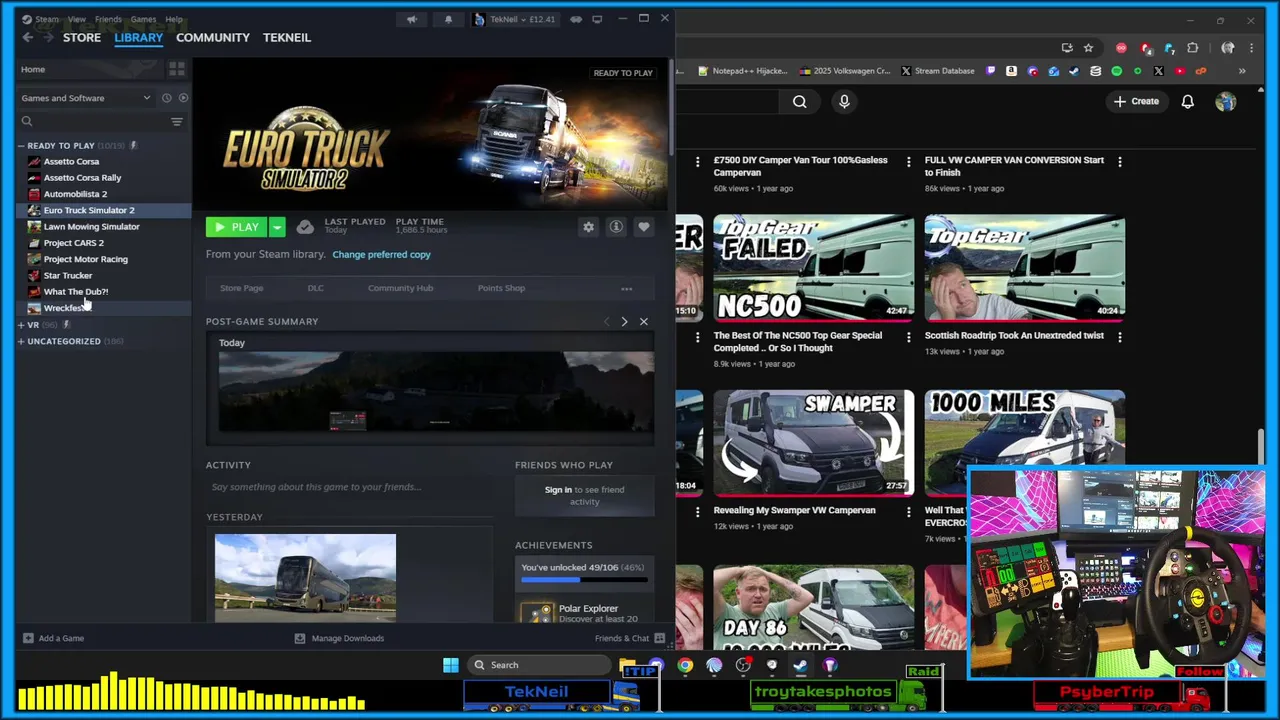Enter Steam Big Picture mode icon

pos(597,19)
